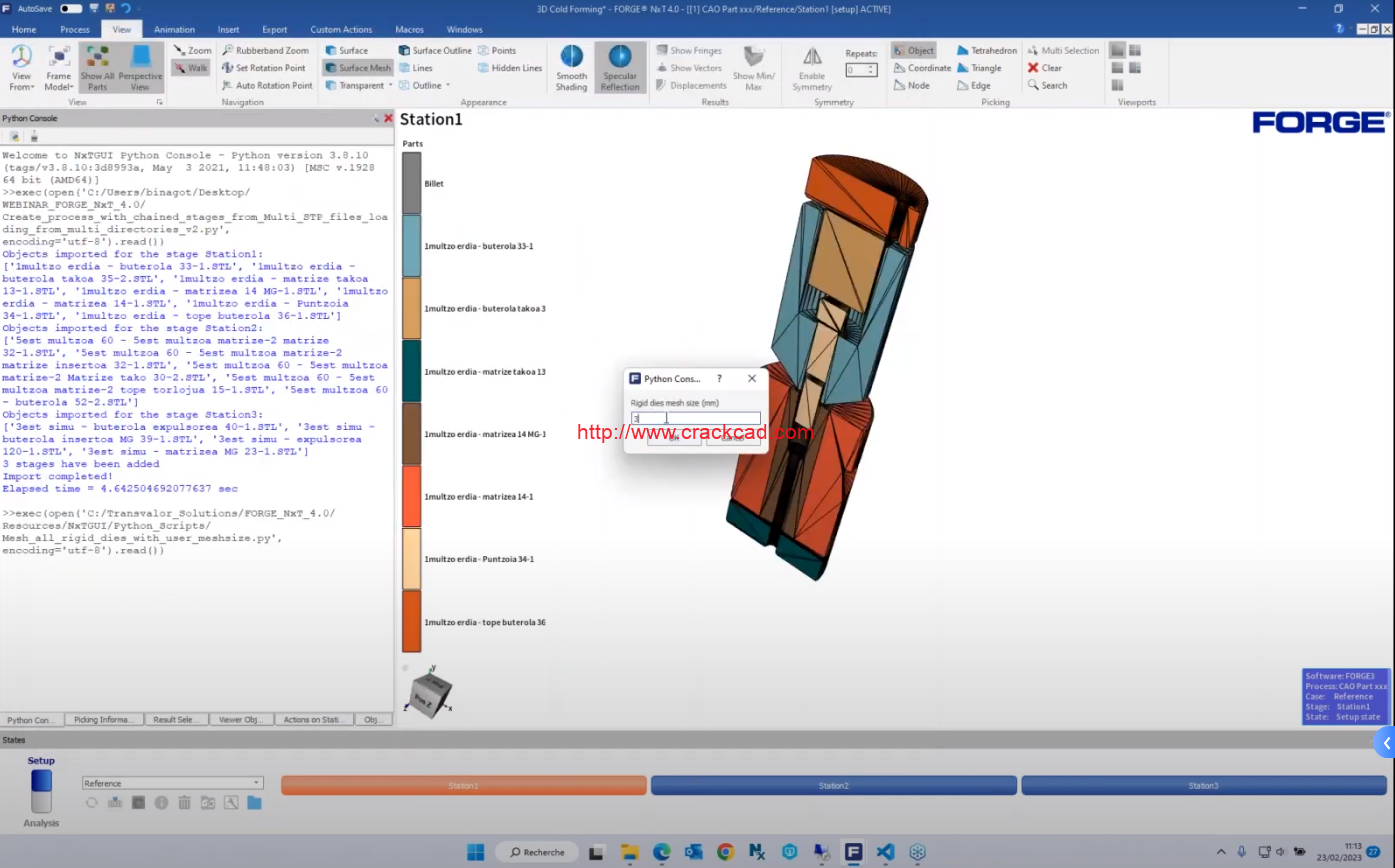Screen dimensions: 1395x868
Task: Toggle the Setup/Analysis state switch
Action: click(41, 791)
